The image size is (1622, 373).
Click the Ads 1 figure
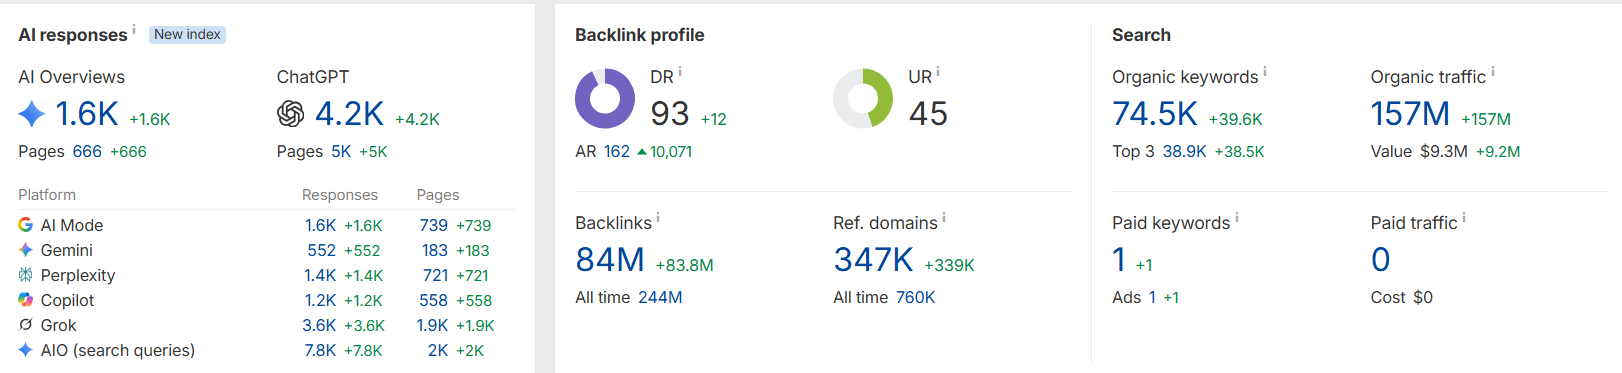(x=1152, y=297)
